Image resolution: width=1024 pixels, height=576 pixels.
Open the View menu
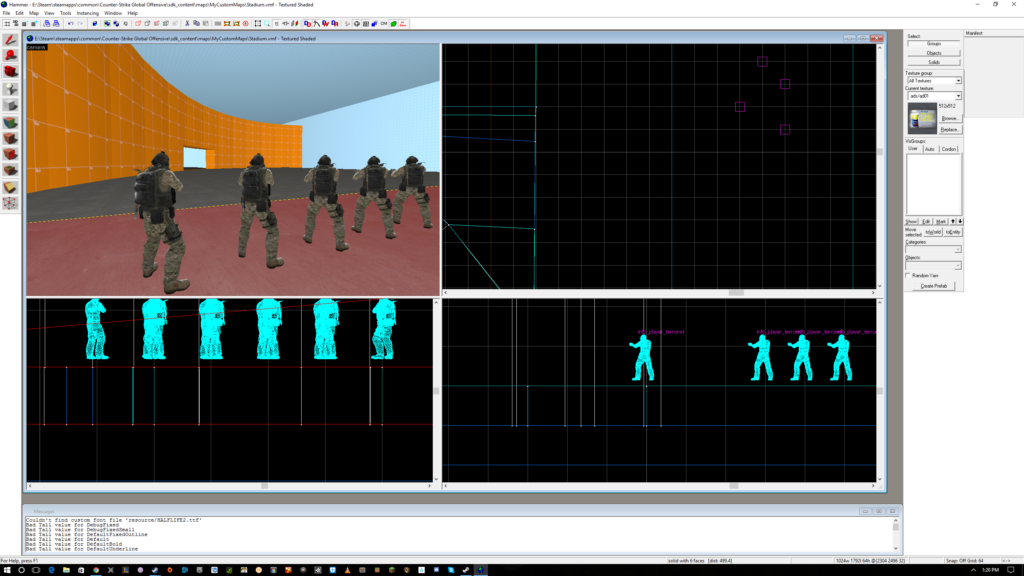click(x=49, y=13)
